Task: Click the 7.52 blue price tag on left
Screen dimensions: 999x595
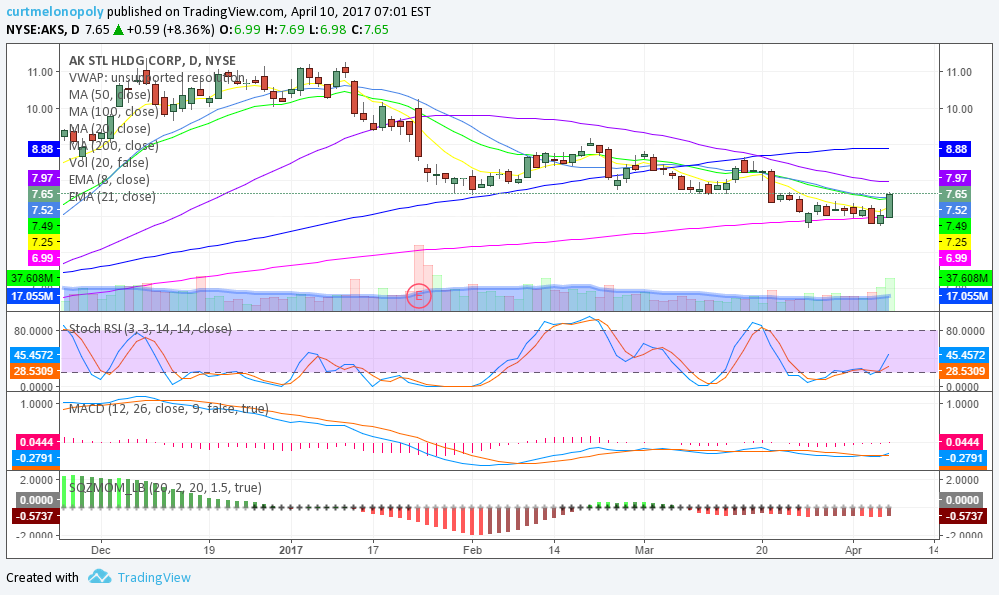Action: 43,210
